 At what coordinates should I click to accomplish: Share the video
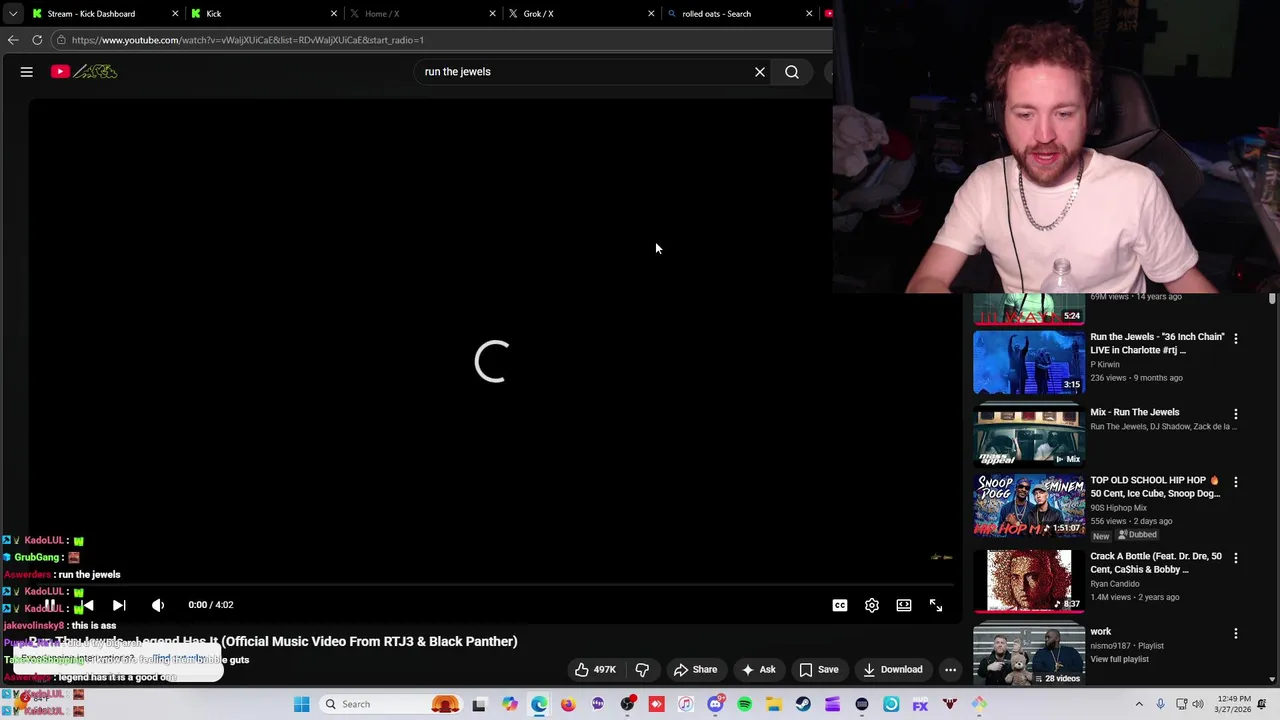695,670
